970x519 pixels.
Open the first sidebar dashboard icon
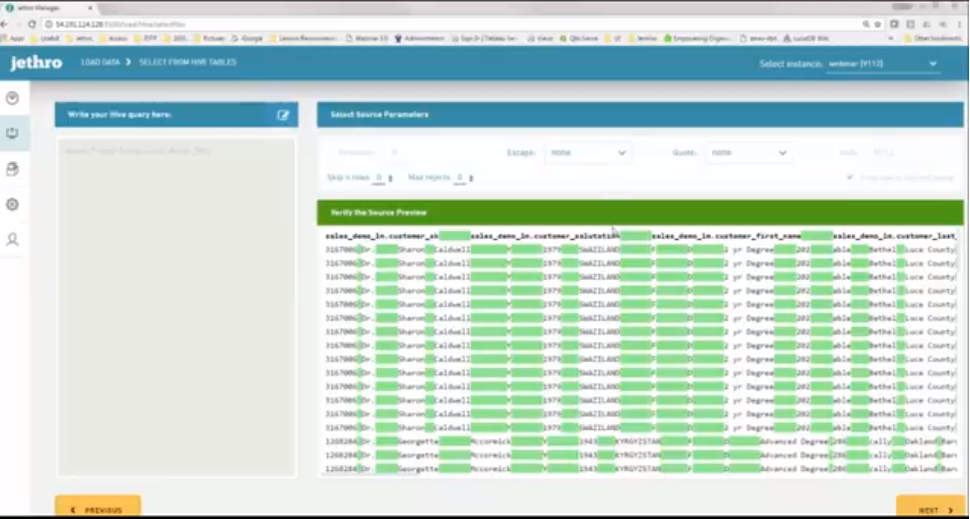pos(13,98)
